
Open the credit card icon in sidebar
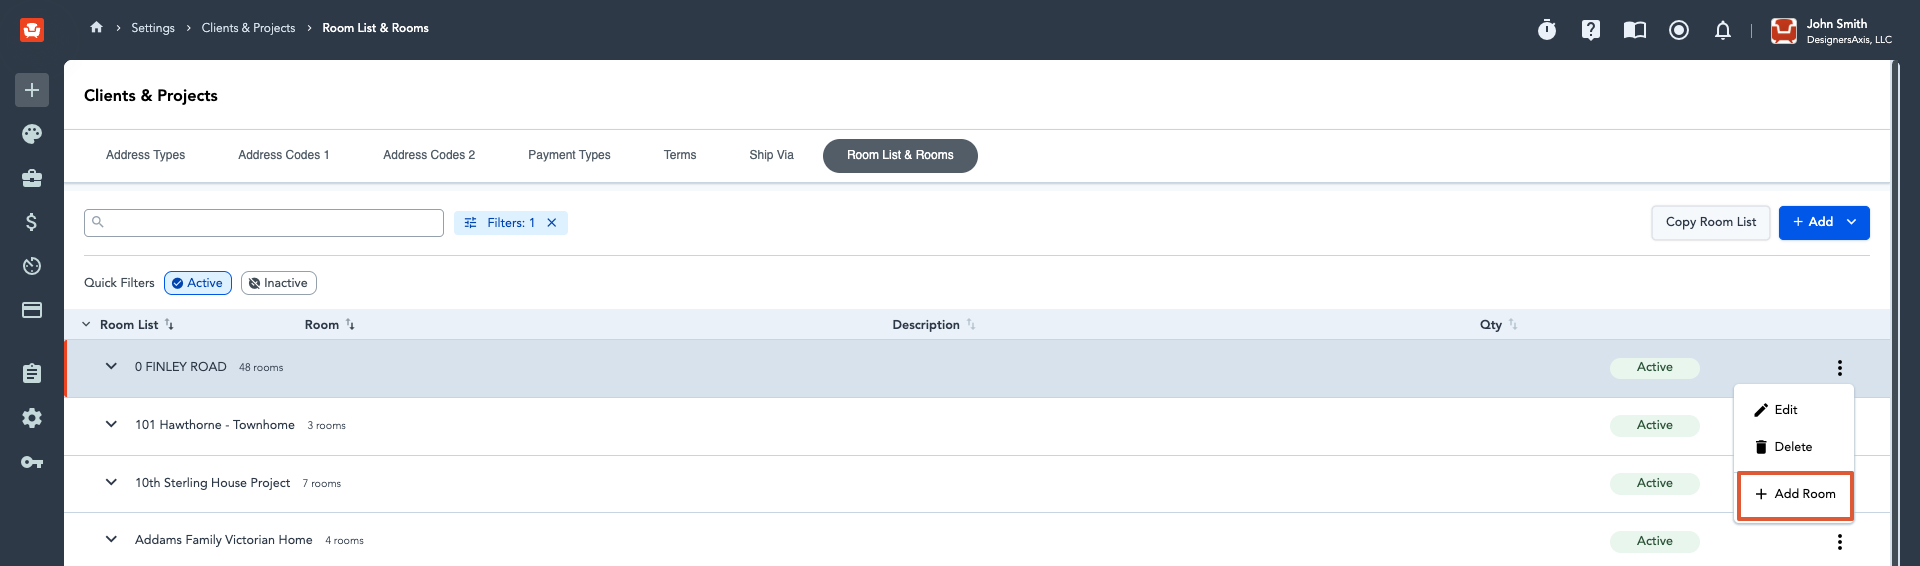32,310
